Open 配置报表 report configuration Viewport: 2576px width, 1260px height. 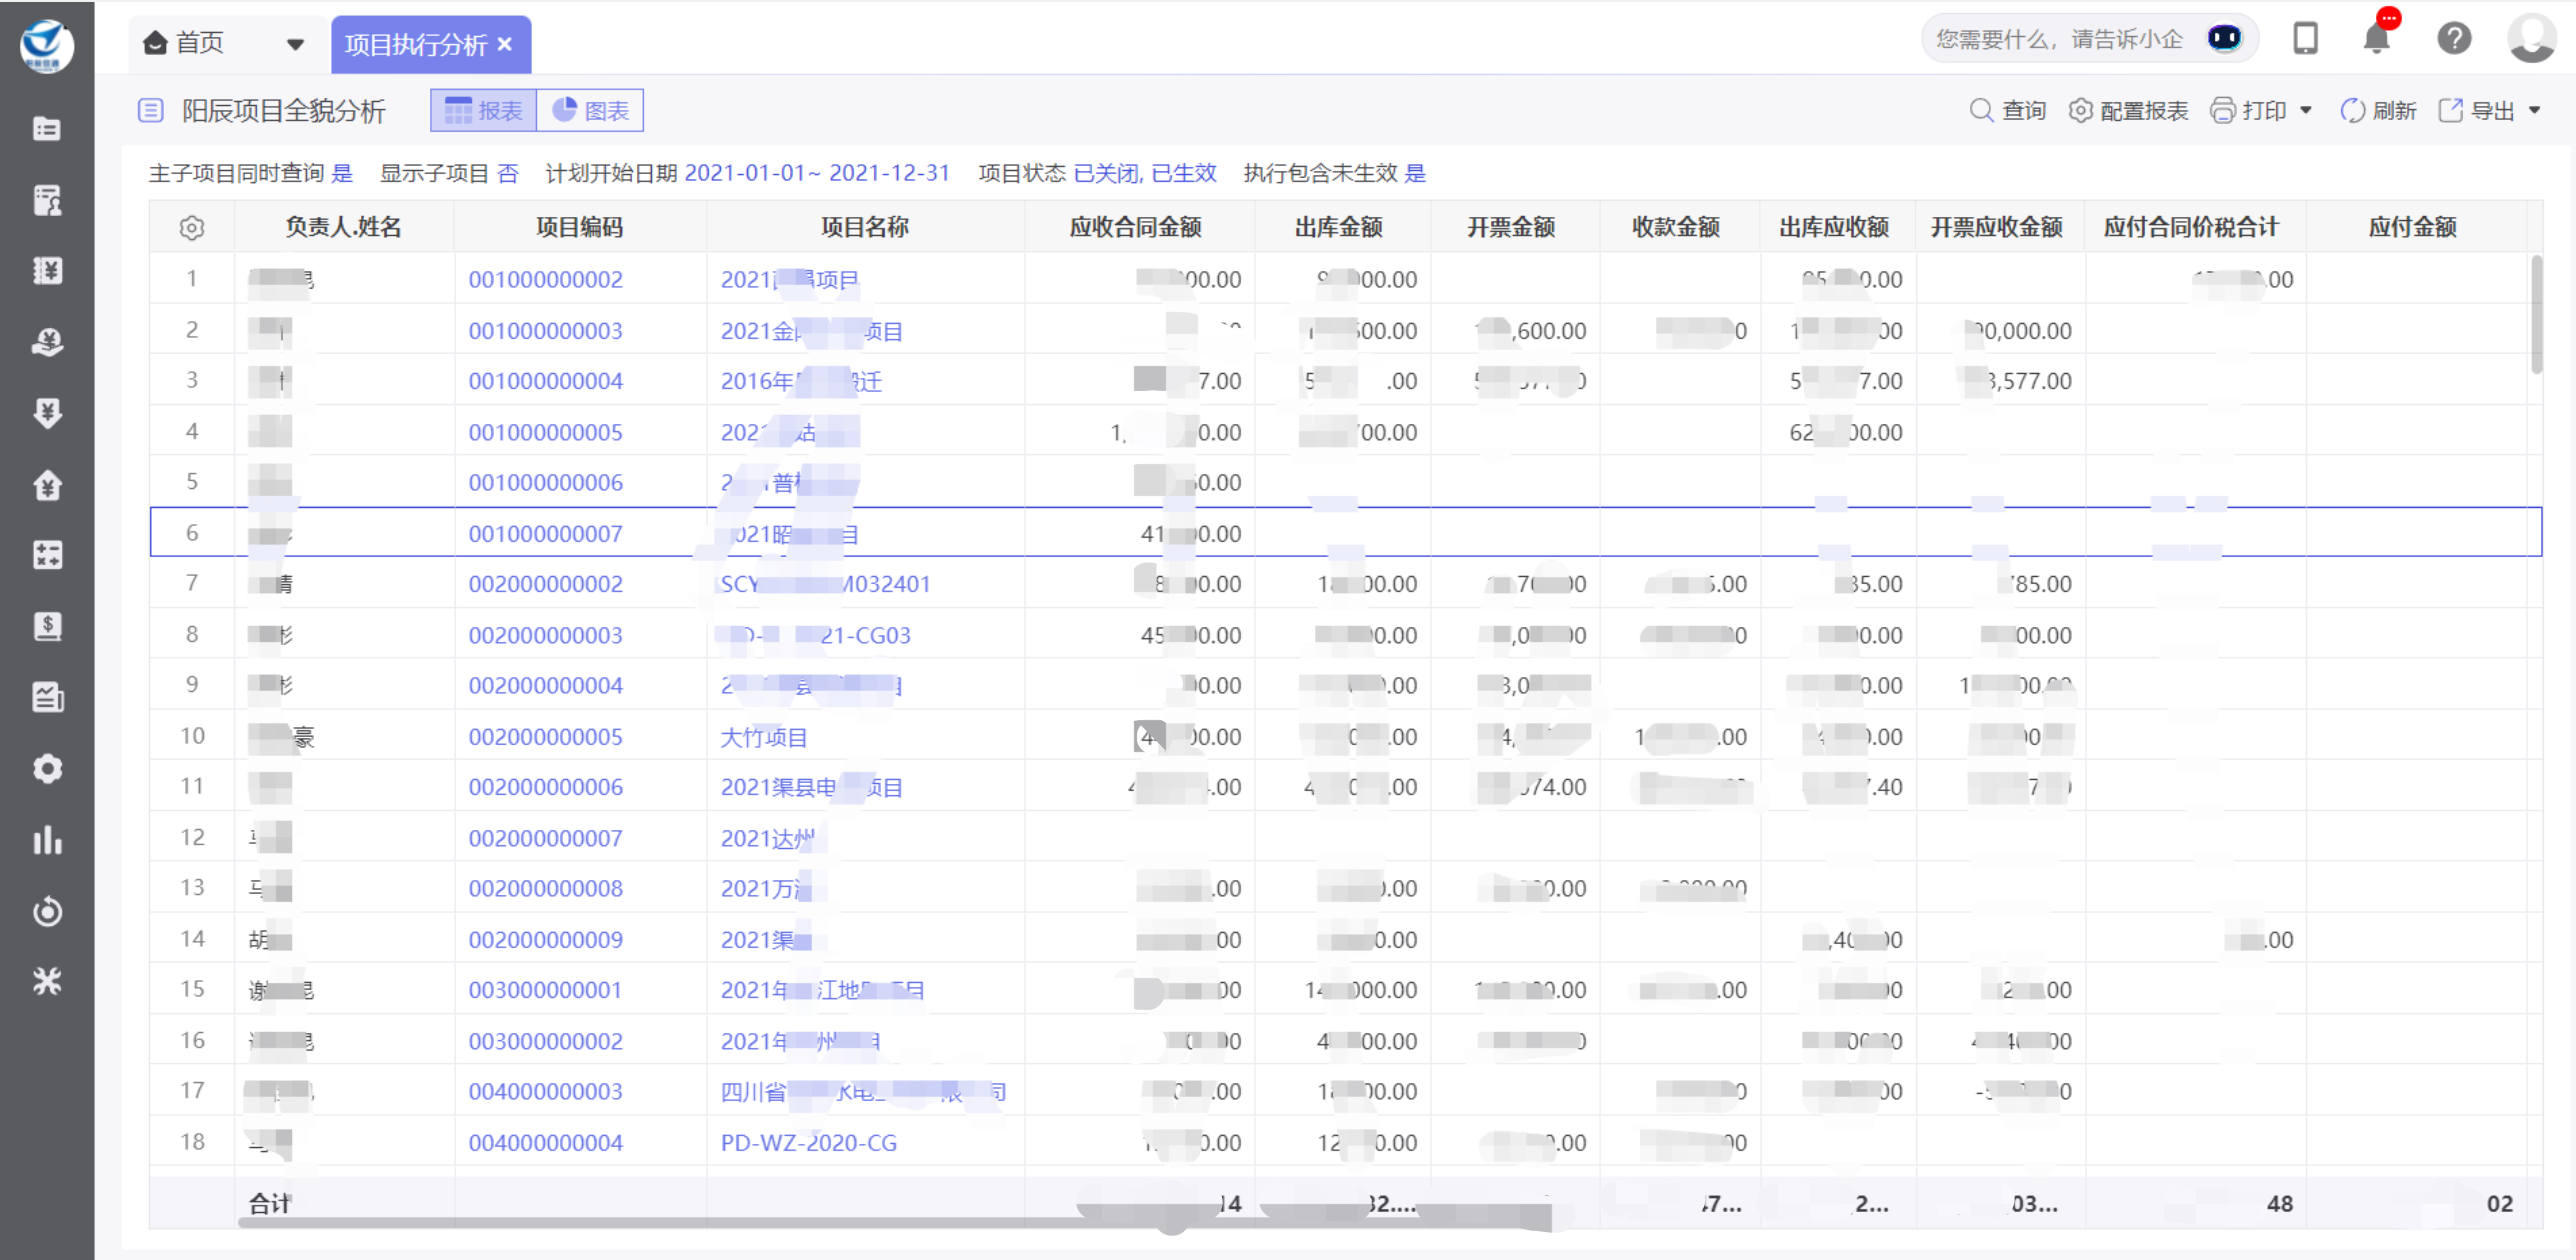point(2128,111)
